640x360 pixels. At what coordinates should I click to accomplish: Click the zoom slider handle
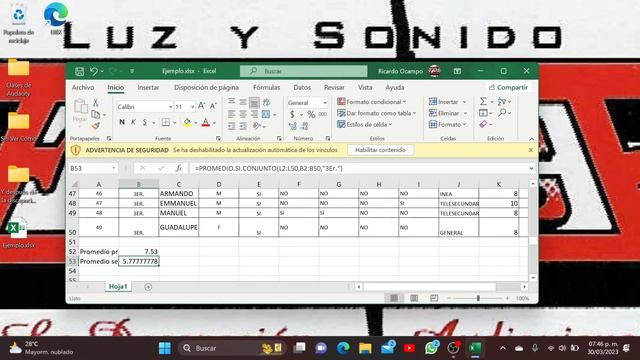click(478, 298)
